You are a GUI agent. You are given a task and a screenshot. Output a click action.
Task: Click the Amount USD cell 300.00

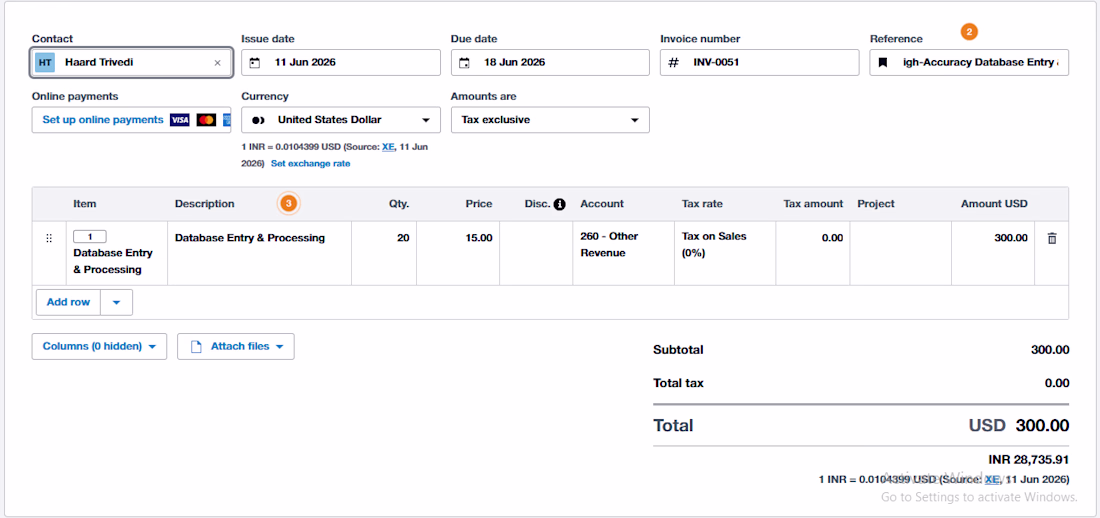[x=993, y=253]
